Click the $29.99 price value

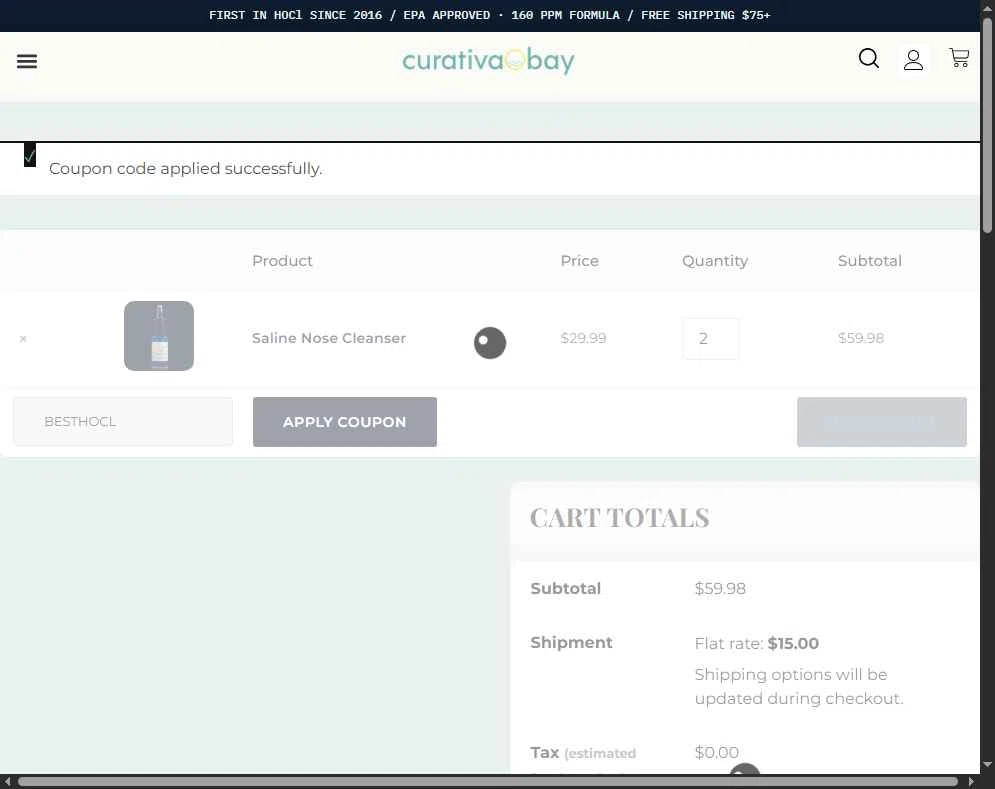click(x=583, y=338)
